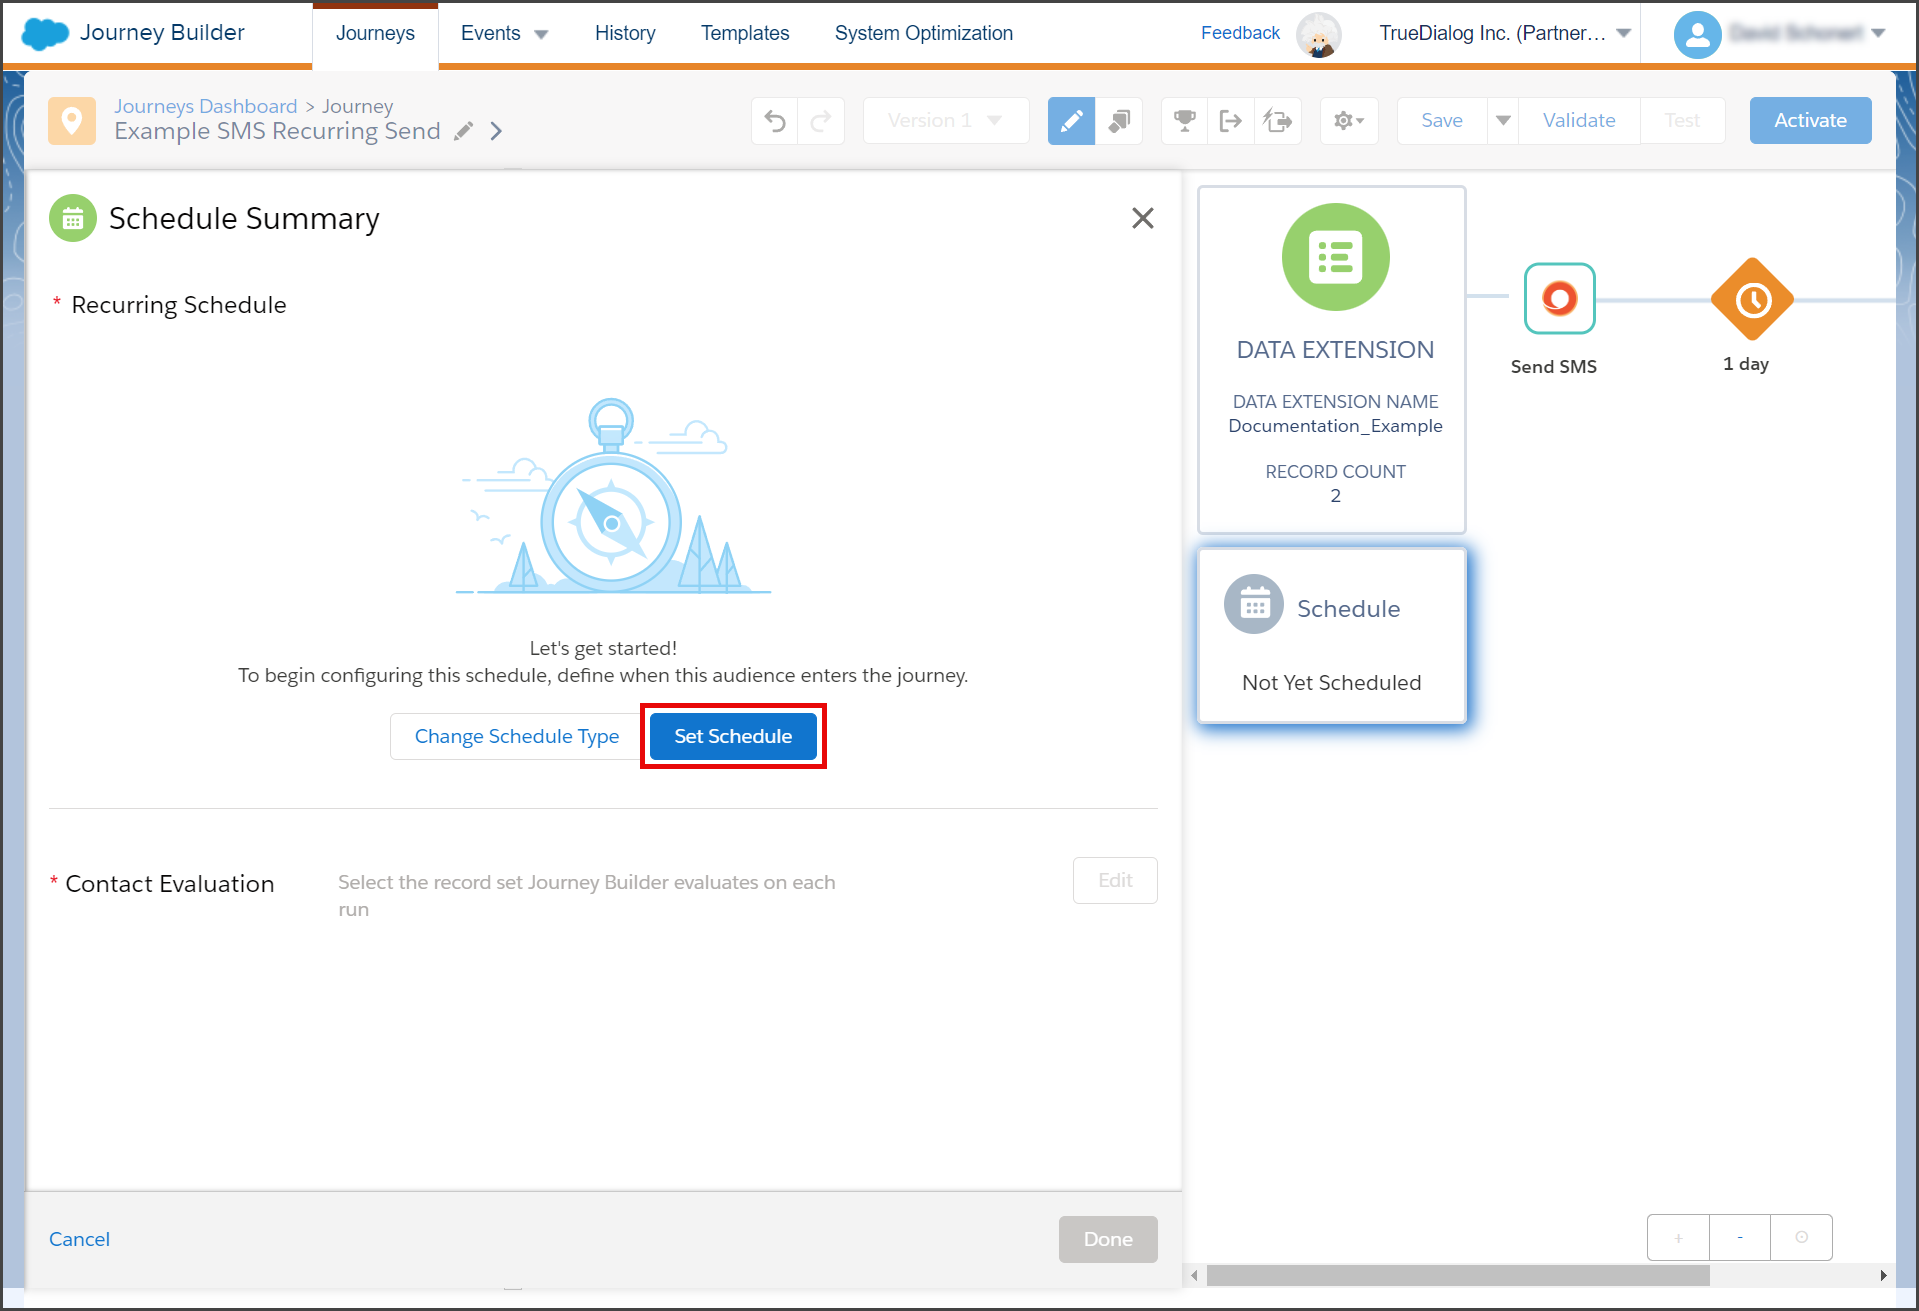This screenshot has height=1311, width=1919.
Task: Open System Optimization tab
Action: [x=924, y=33]
